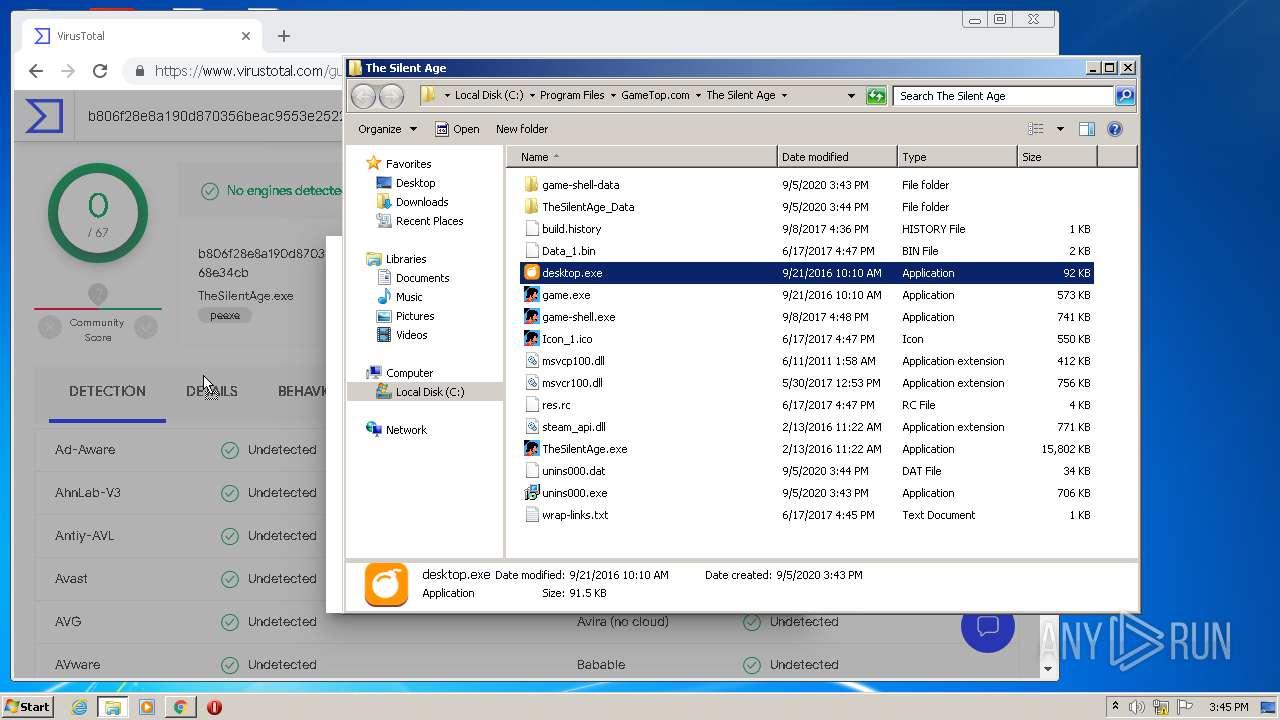Sort by Size column header
The height and width of the screenshot is (720, 1280).
pyautogui.click(x=1057, y=157)
